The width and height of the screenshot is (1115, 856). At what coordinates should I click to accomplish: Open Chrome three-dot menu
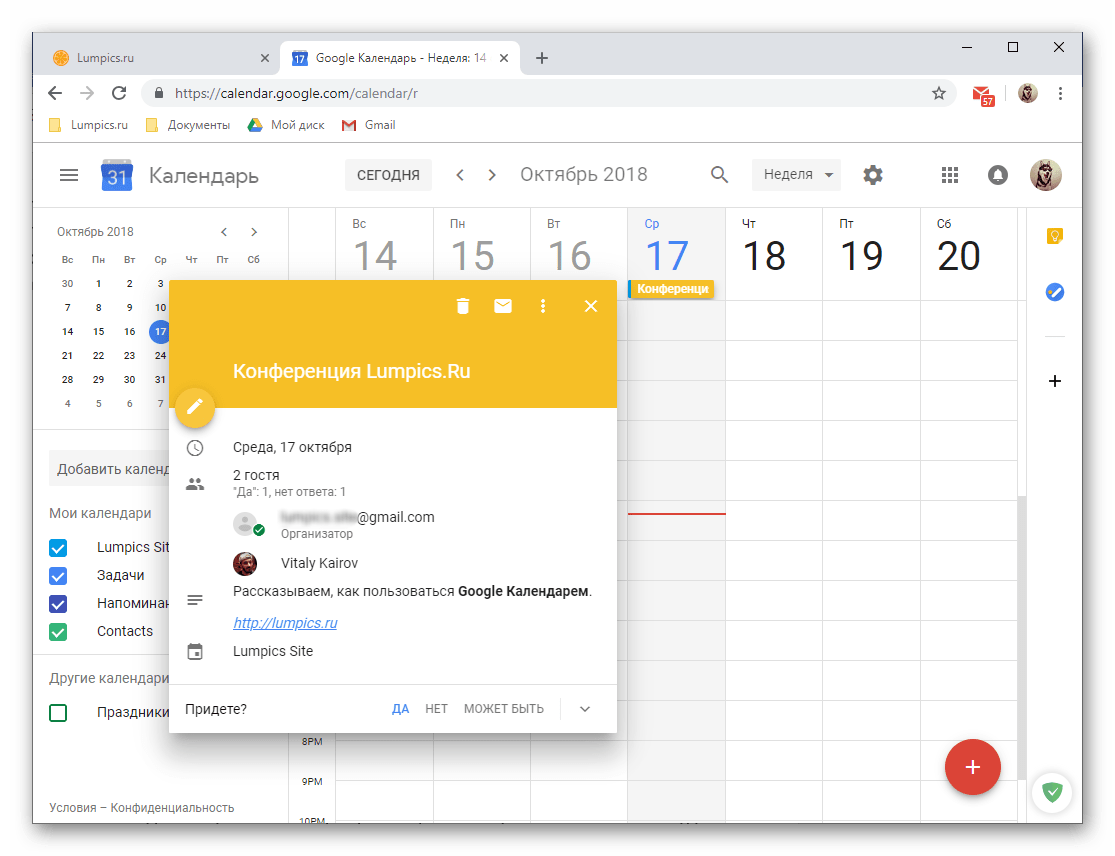[x=1060, y=93]
